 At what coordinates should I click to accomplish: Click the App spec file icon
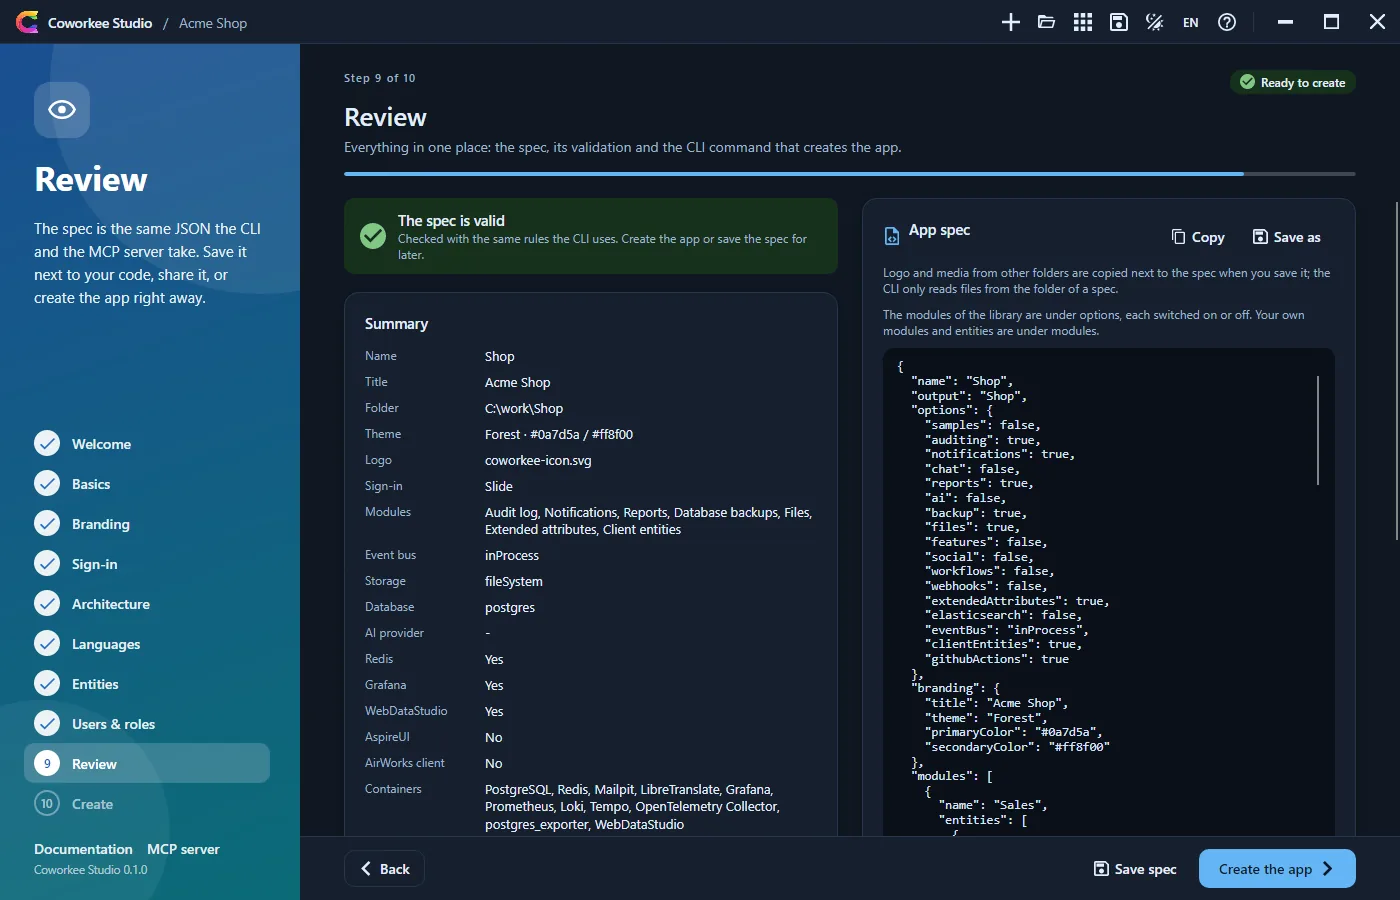892,236
